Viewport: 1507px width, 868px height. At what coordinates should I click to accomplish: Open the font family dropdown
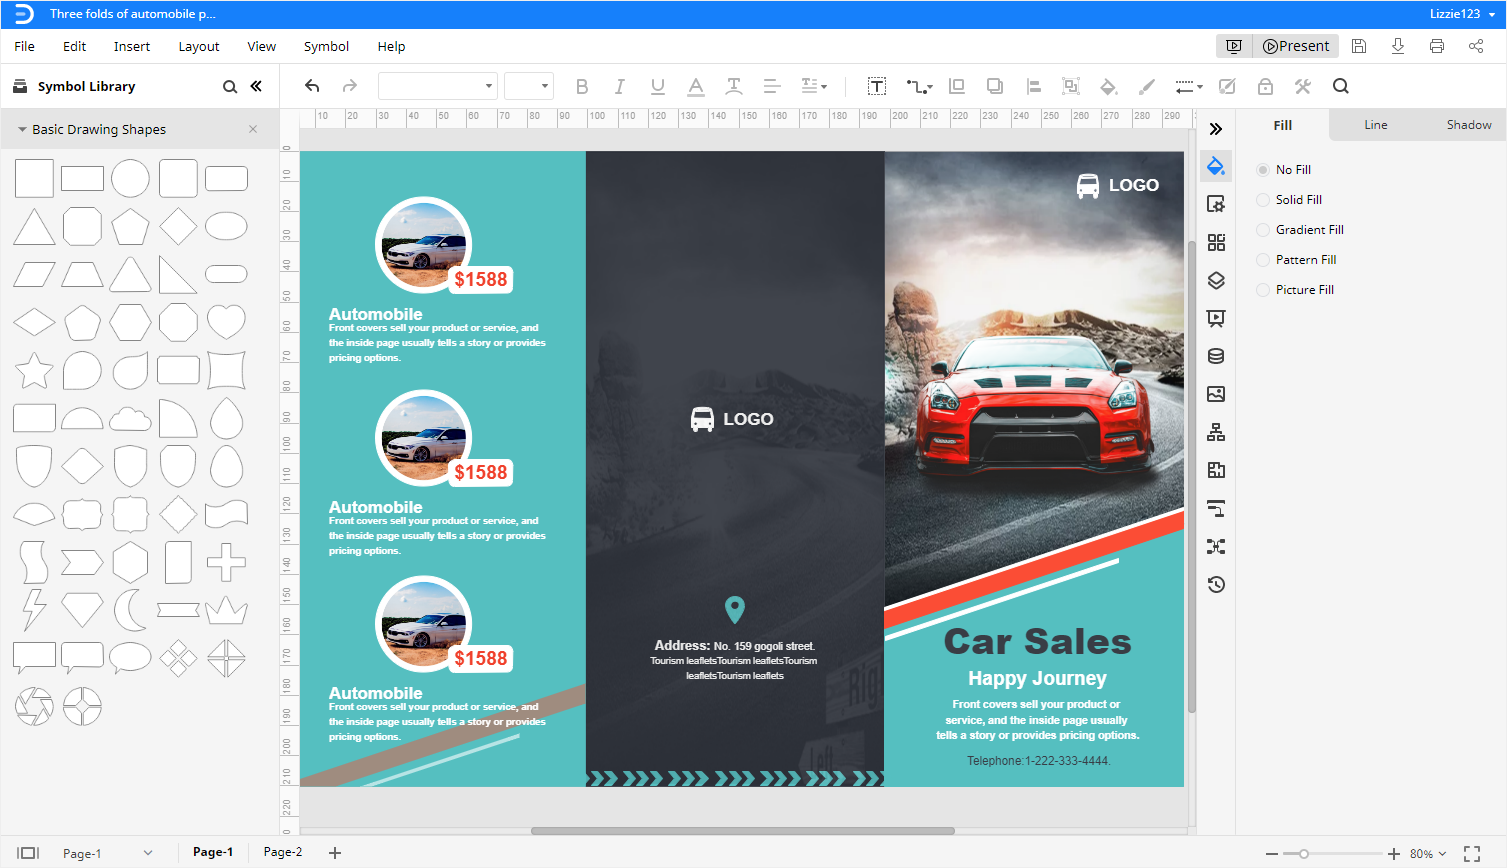(437, 85)
